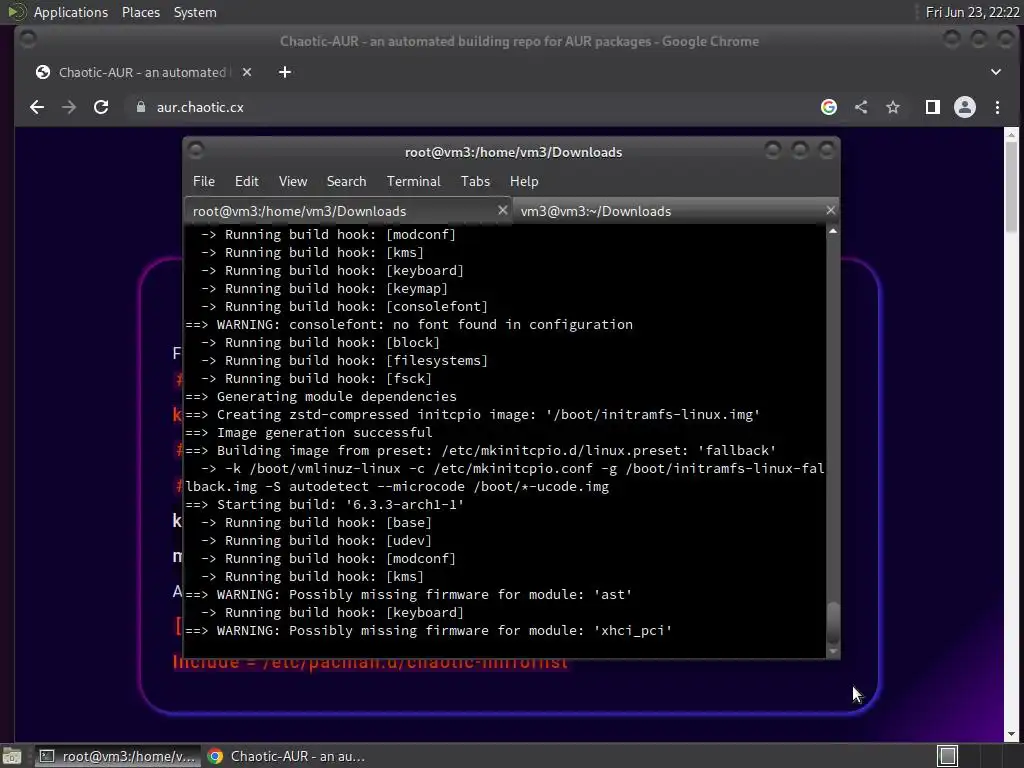Image resolution: width=1024 pixels, height=768 pixels.
Task: Open a new Chrome tab
Action: [x=285, y=72]
